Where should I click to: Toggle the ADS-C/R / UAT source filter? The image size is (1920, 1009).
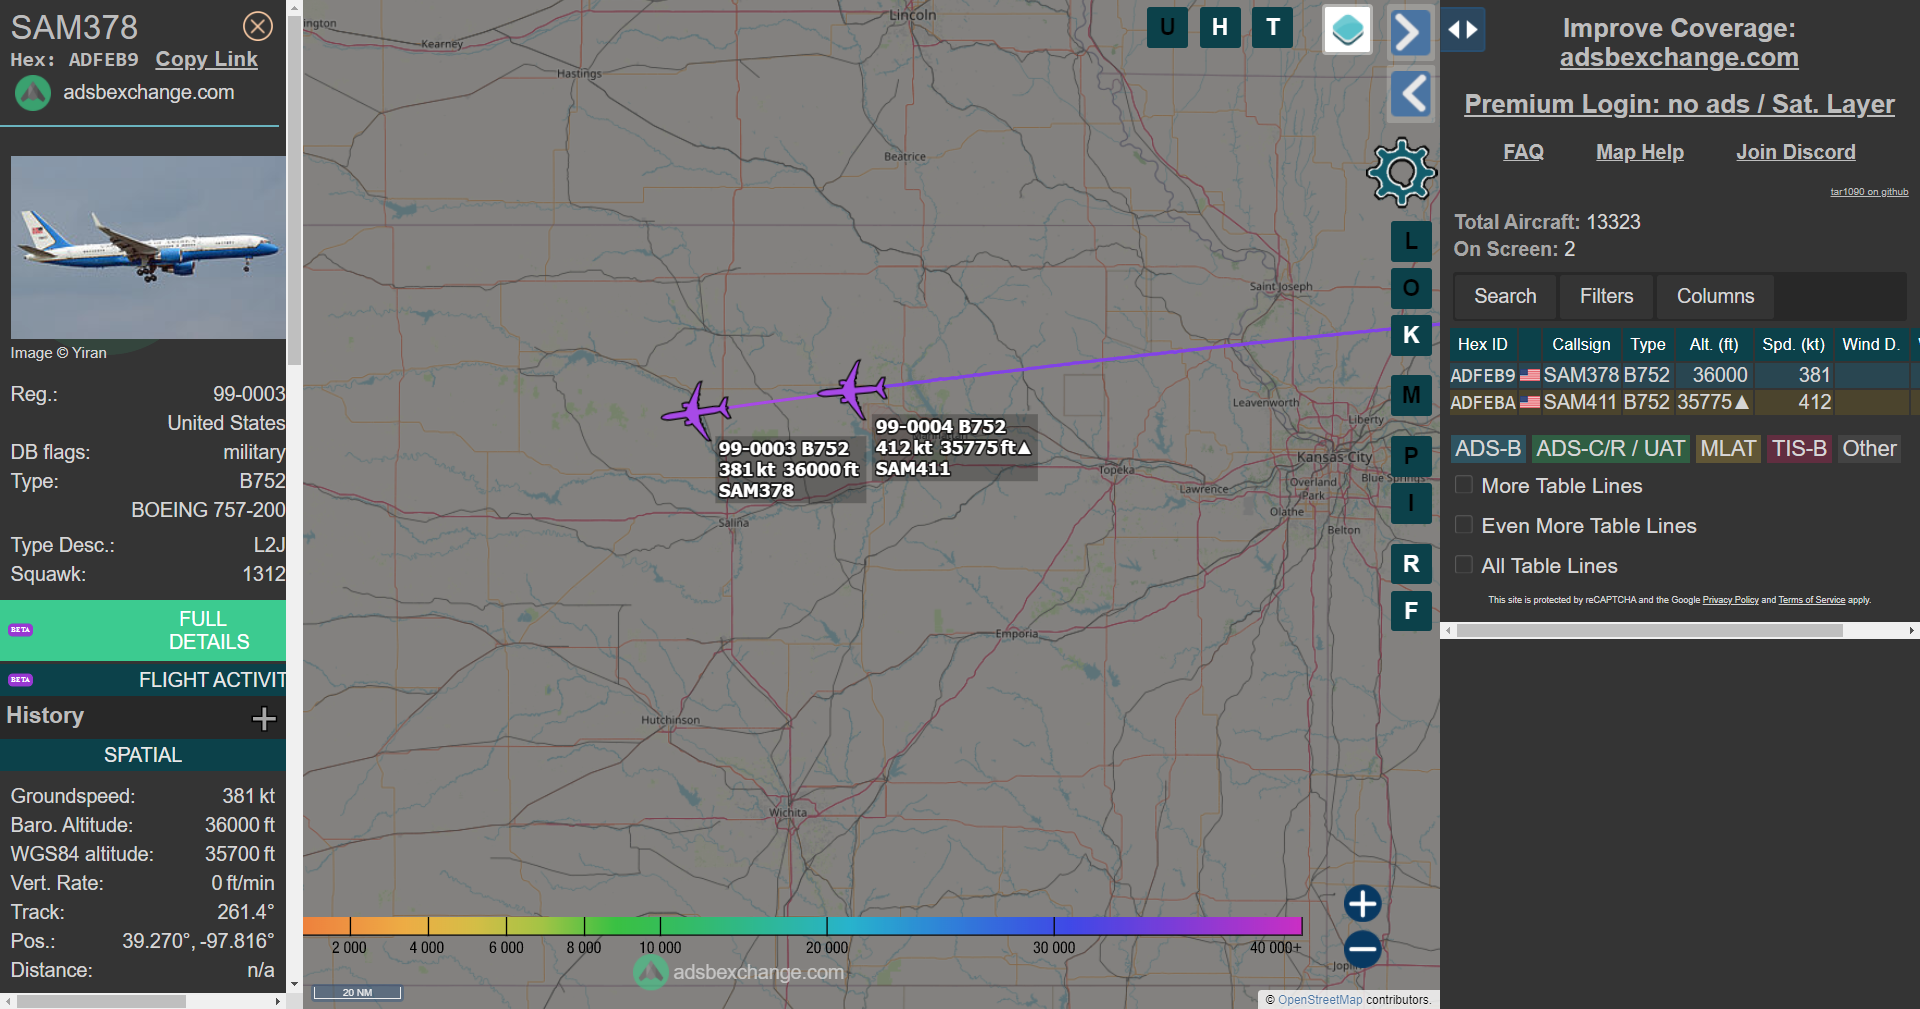(x=1610, y=449)
